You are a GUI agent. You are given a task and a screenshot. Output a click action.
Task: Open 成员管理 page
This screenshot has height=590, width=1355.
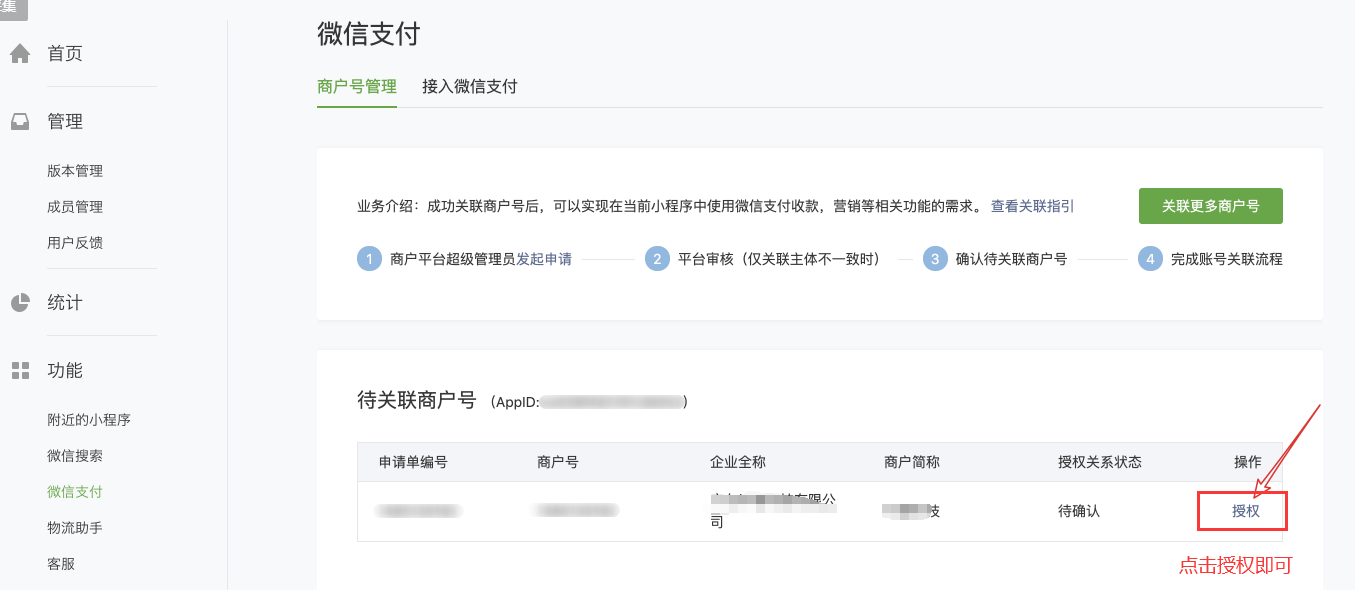pos(75,207)
